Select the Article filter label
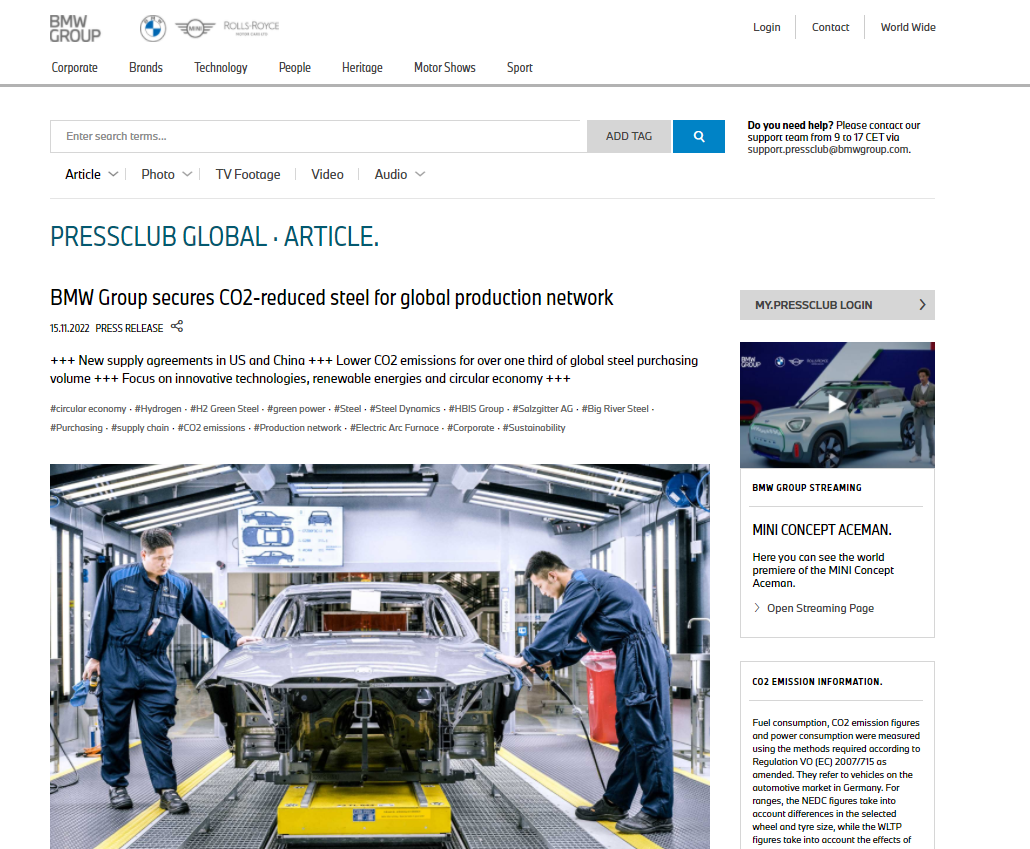1030x849 pixels. (83, 174)
